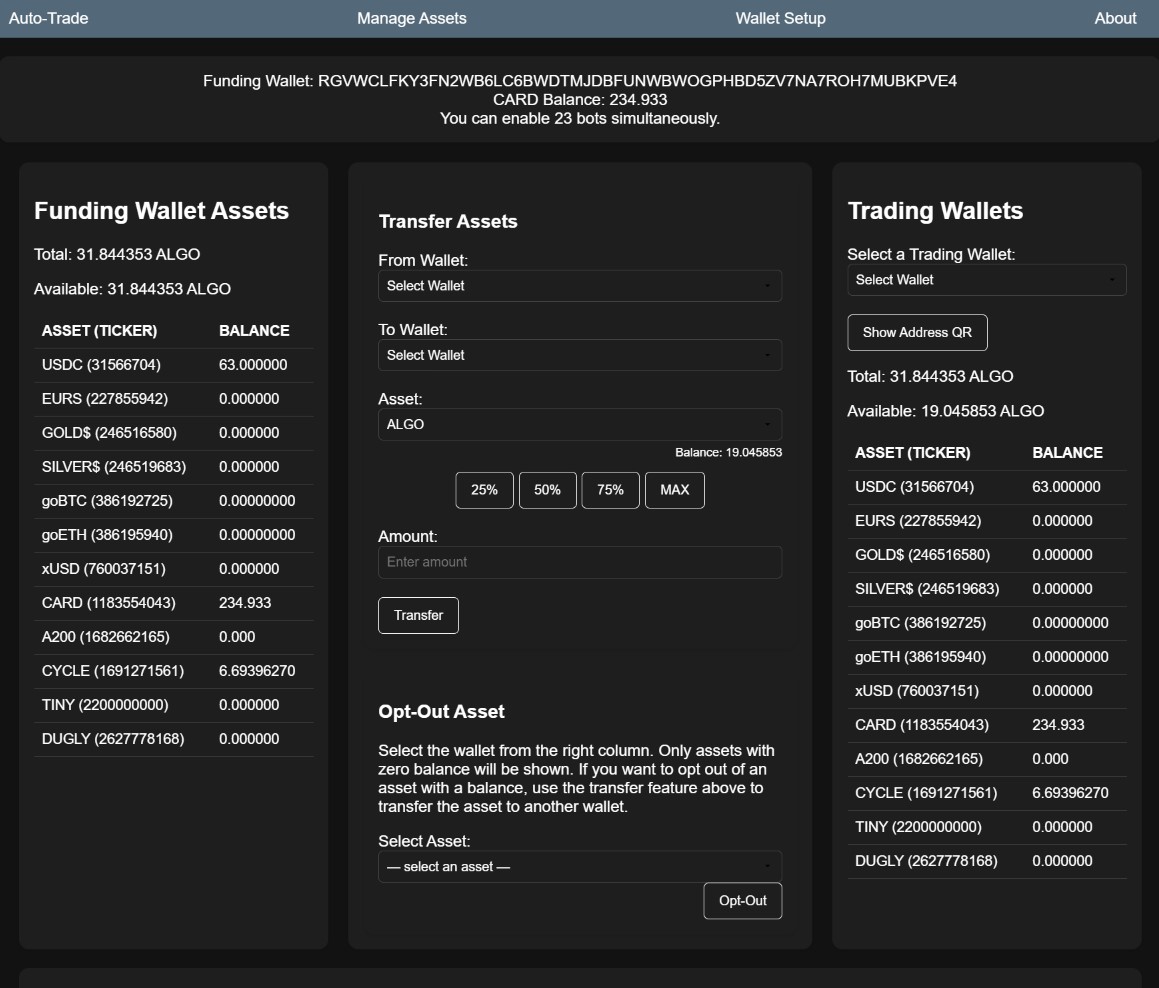Click the CYCLE asset row in Trading Wallets

click(x=987, y=792)
